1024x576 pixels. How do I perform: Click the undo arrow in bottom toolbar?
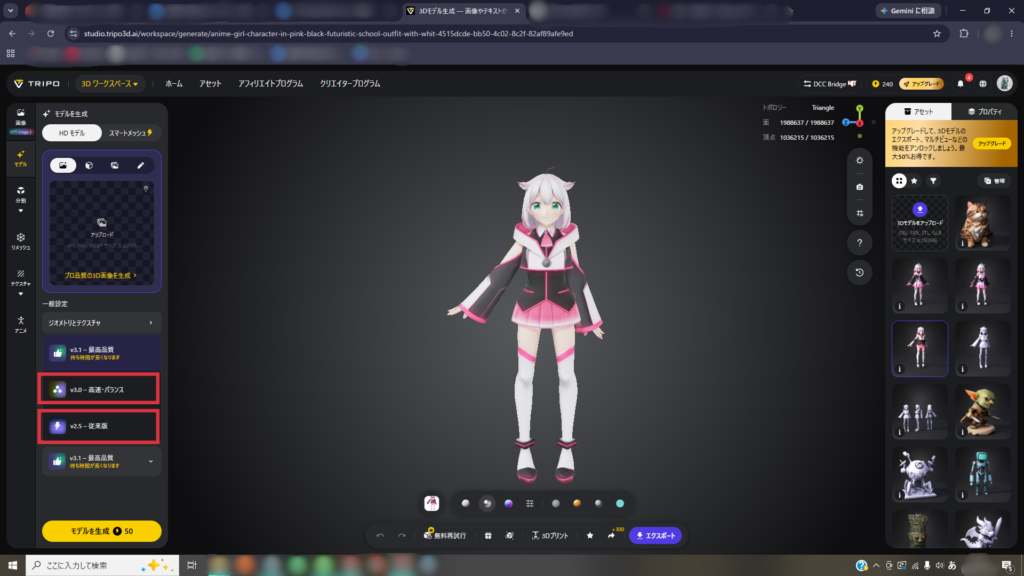pyautogui.click(x=381, y=536)
